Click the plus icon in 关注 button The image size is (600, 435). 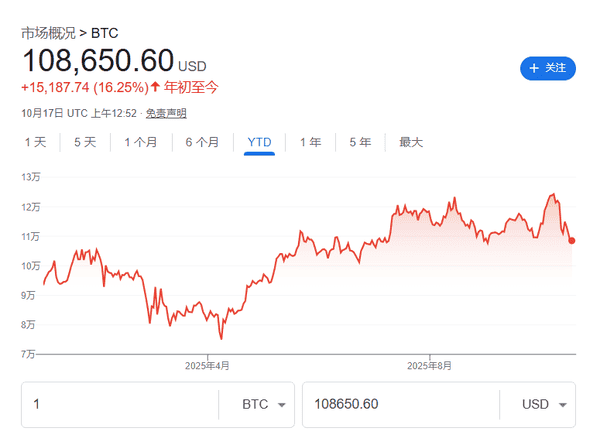click(x=534, y=68)
